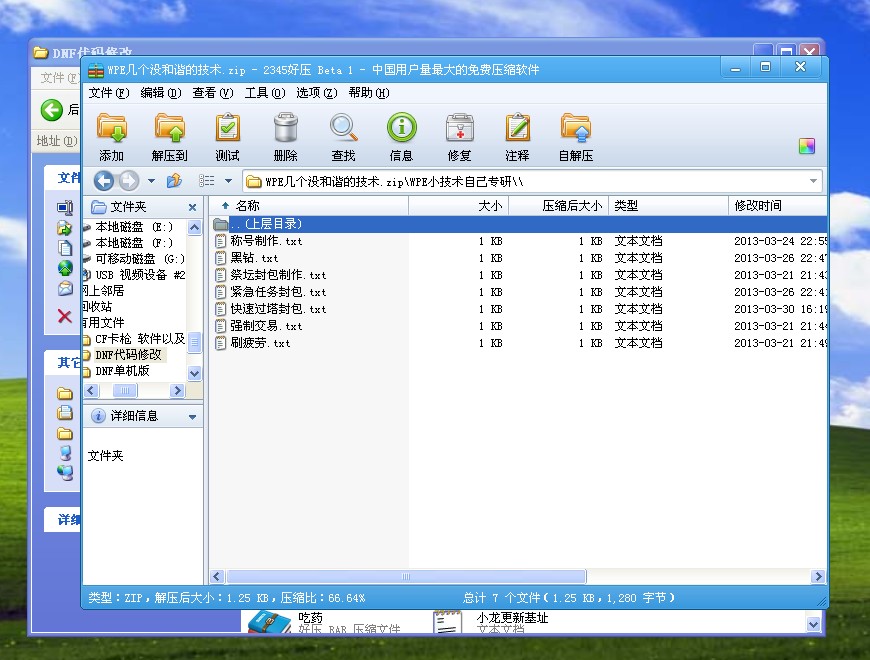Click the address path input field
The height and width of the screenshot is (660, 870).
532,181
